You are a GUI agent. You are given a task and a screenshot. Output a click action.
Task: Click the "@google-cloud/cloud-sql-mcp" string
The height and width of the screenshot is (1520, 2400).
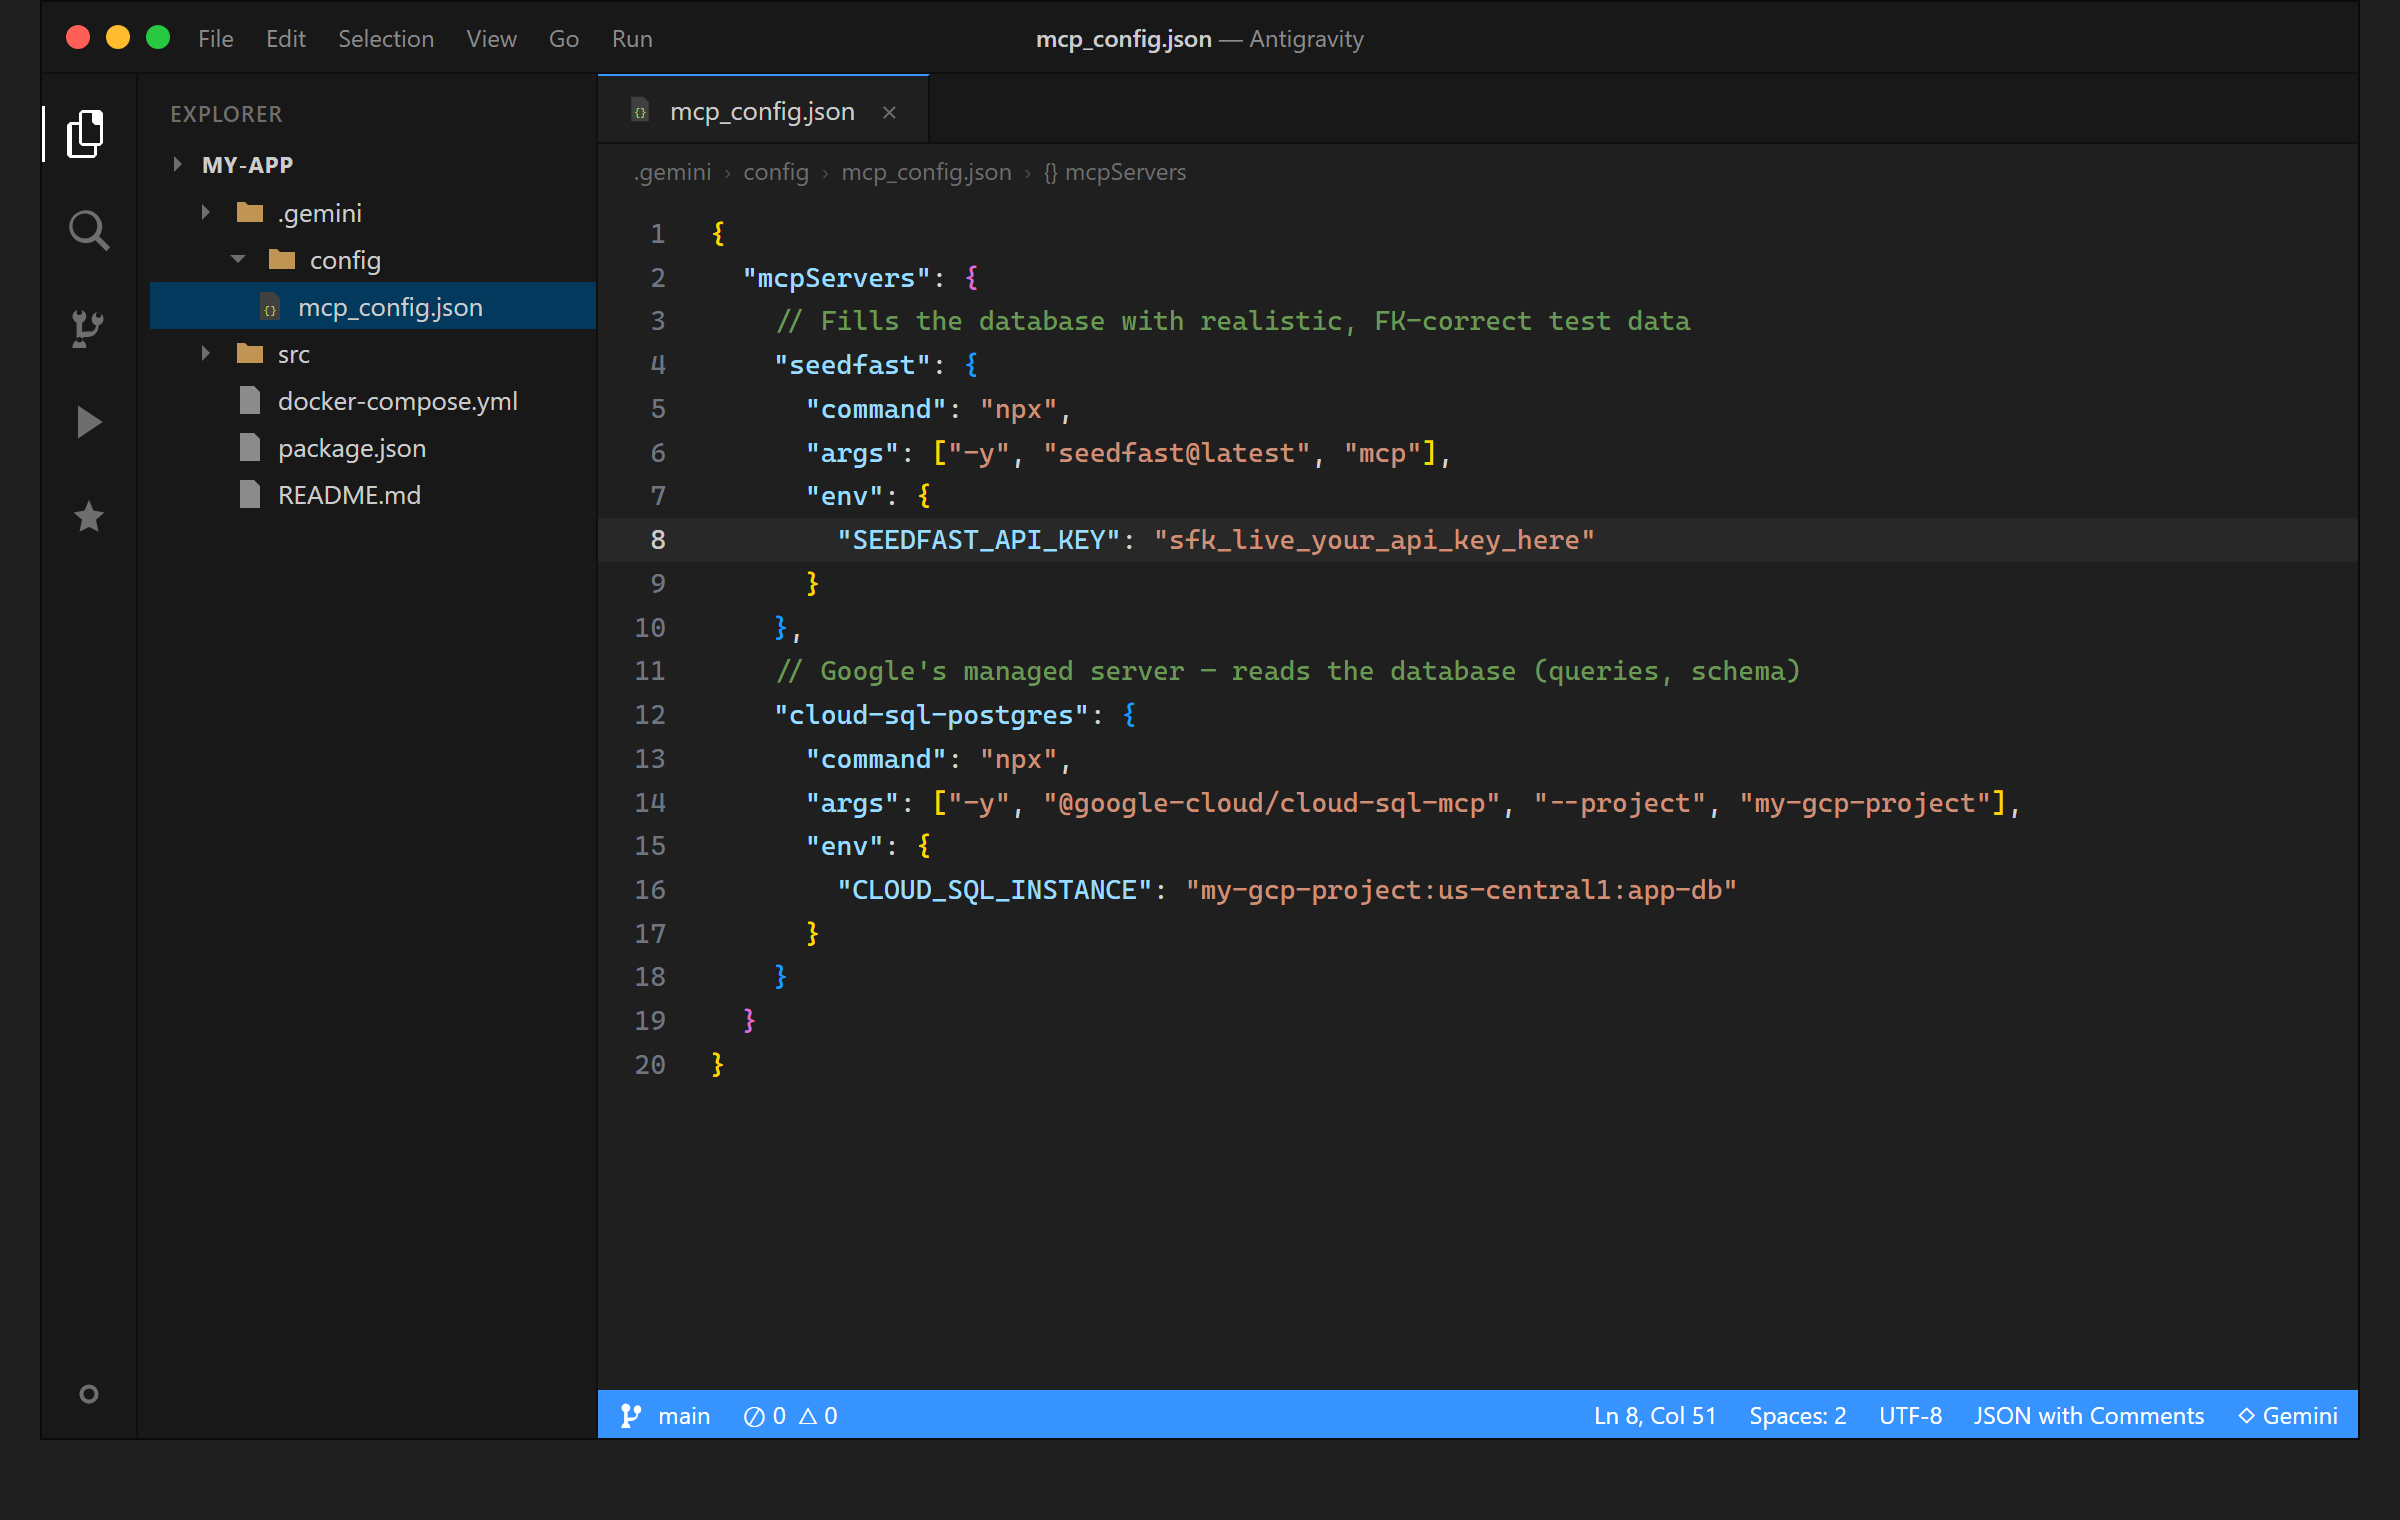pyautogui.click(x=1271, y=802)
